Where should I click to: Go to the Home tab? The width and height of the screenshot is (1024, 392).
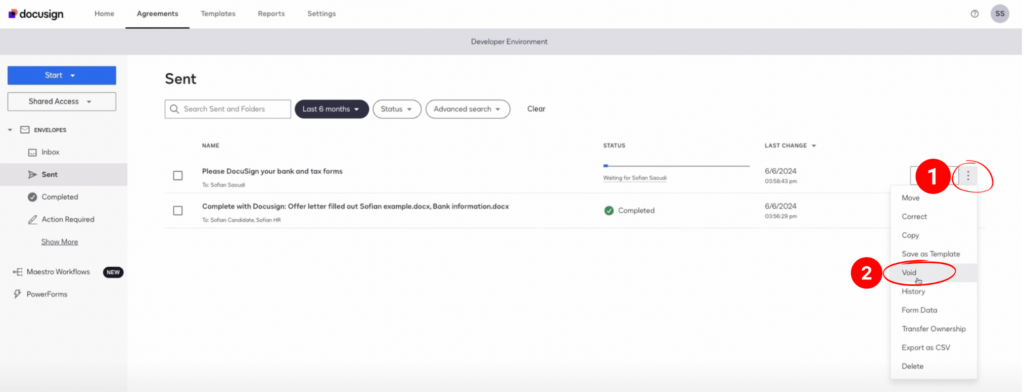point(104,14)
